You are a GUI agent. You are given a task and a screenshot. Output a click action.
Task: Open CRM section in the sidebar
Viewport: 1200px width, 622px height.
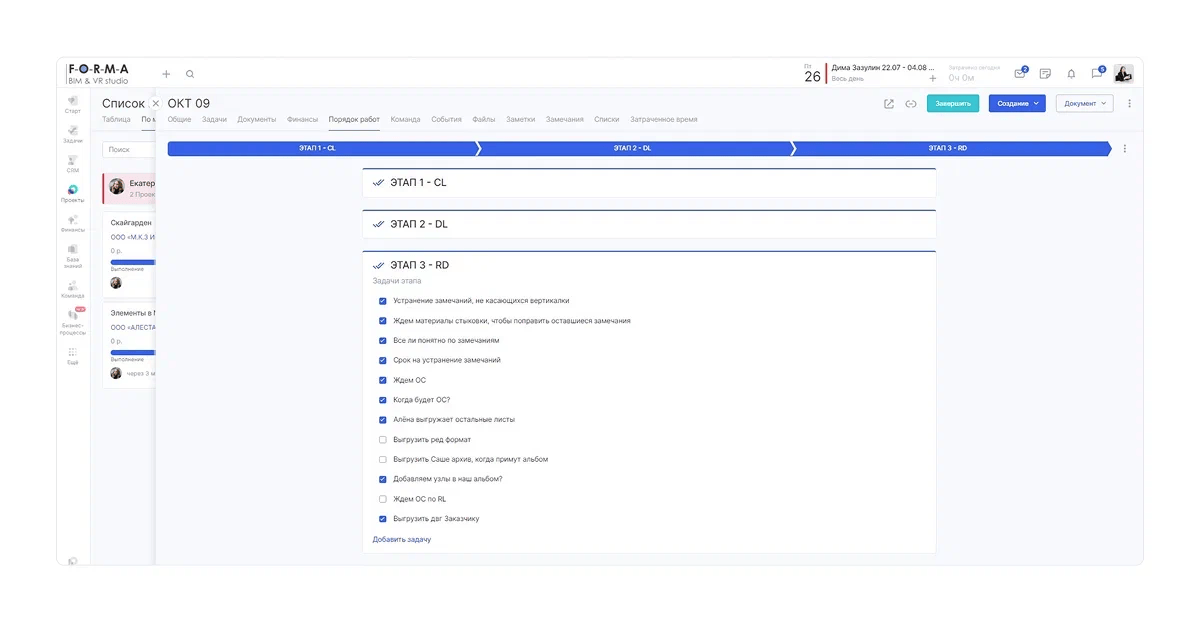[73, 164]
